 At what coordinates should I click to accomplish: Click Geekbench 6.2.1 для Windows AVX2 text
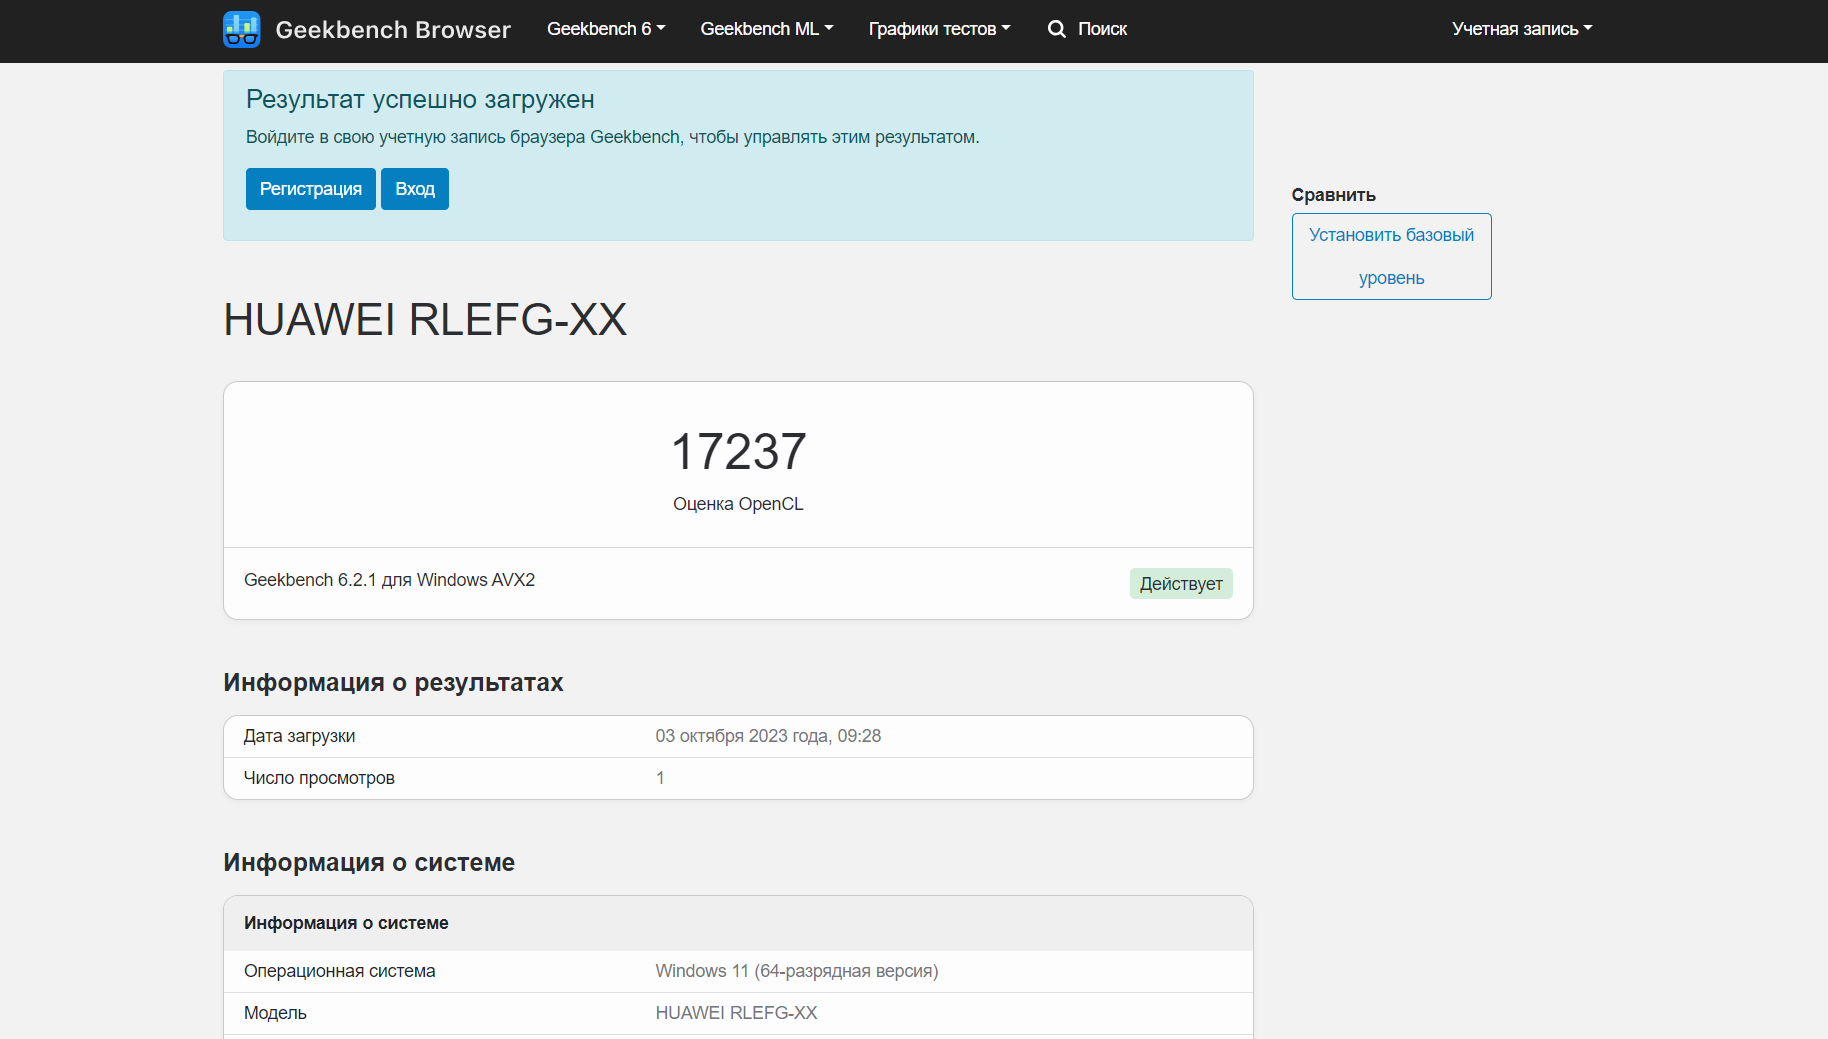(x=389, y=580)
